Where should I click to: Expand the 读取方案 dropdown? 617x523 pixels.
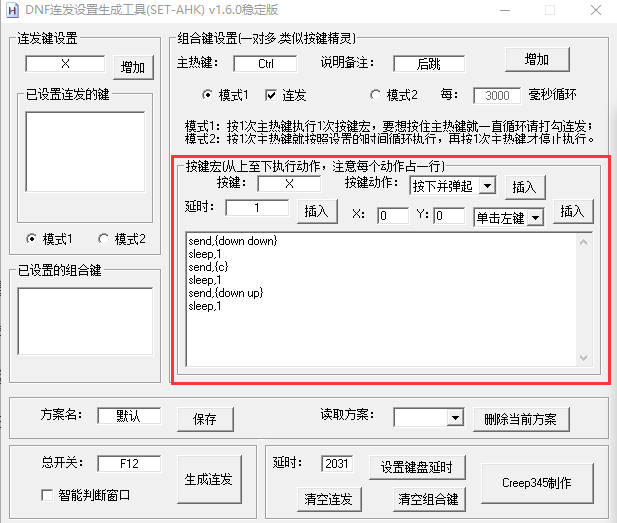click(x=455, y=418)
